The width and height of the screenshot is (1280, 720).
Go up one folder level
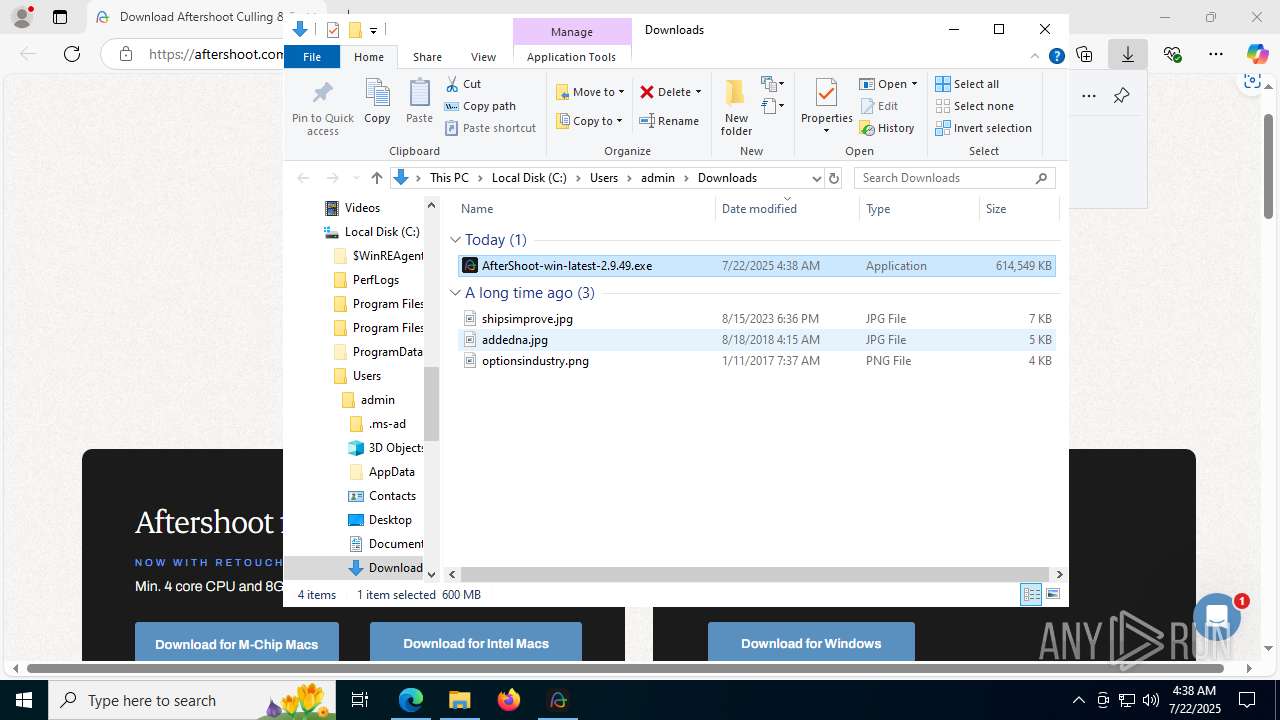[376, 178]
